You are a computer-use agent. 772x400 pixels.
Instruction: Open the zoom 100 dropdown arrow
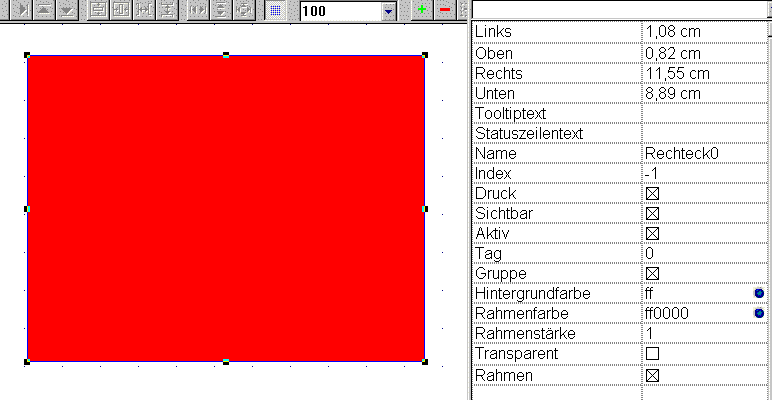click(388, 11)
